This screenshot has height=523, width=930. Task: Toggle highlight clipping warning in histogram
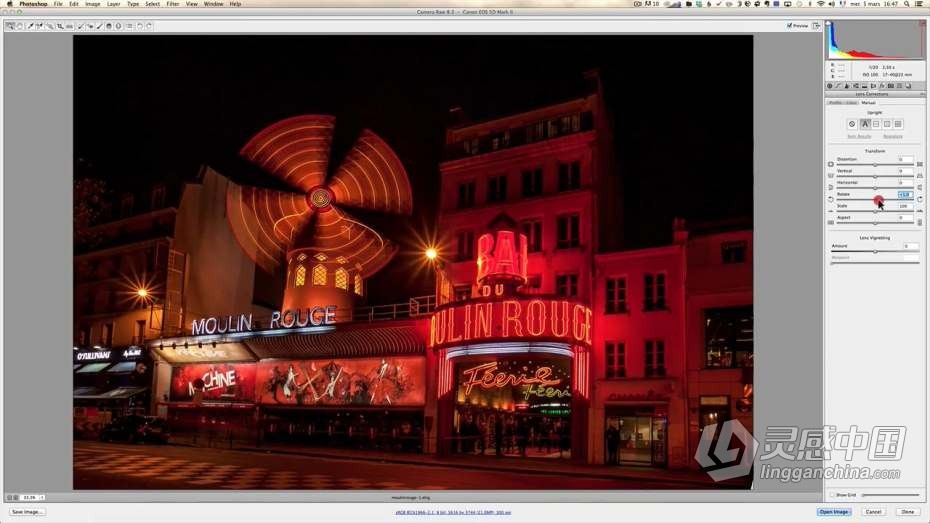(922, 24)
